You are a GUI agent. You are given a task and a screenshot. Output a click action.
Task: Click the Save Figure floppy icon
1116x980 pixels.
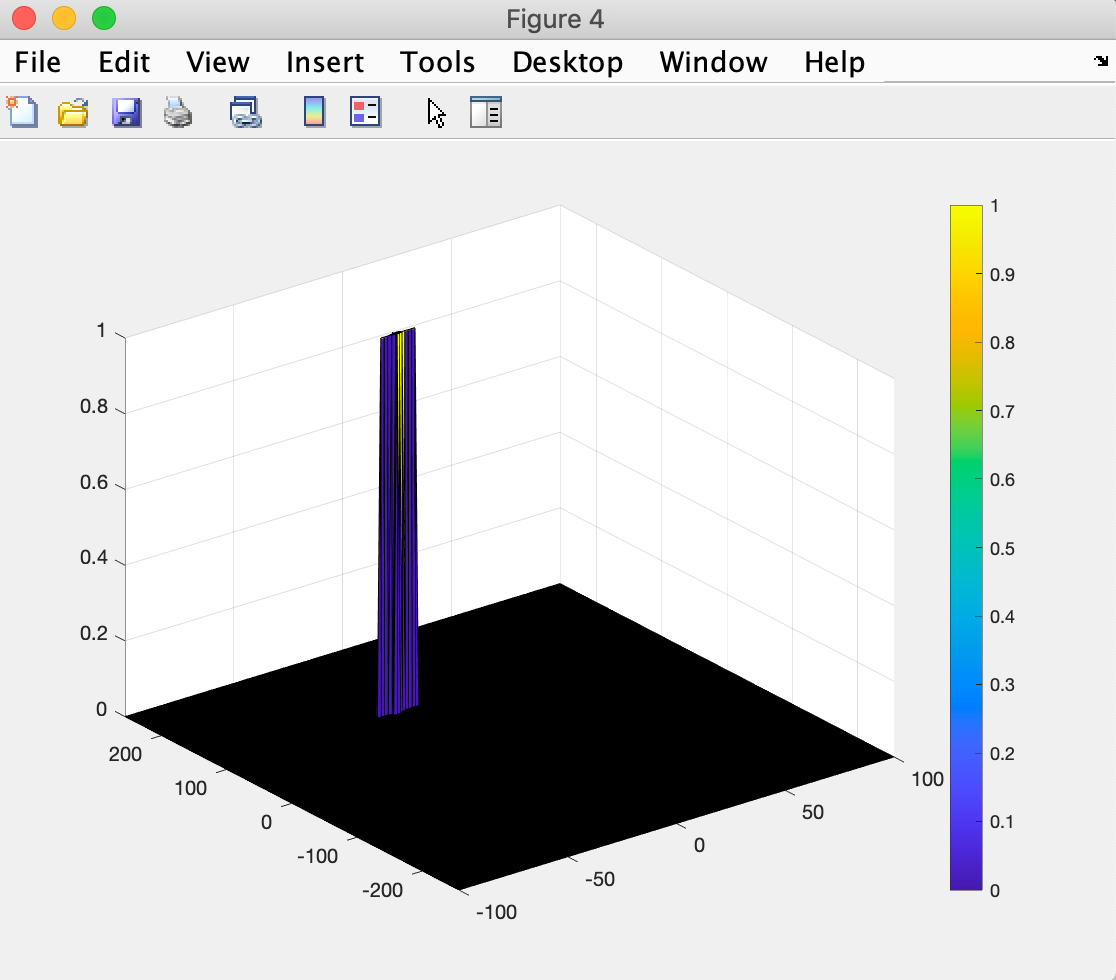127,112
